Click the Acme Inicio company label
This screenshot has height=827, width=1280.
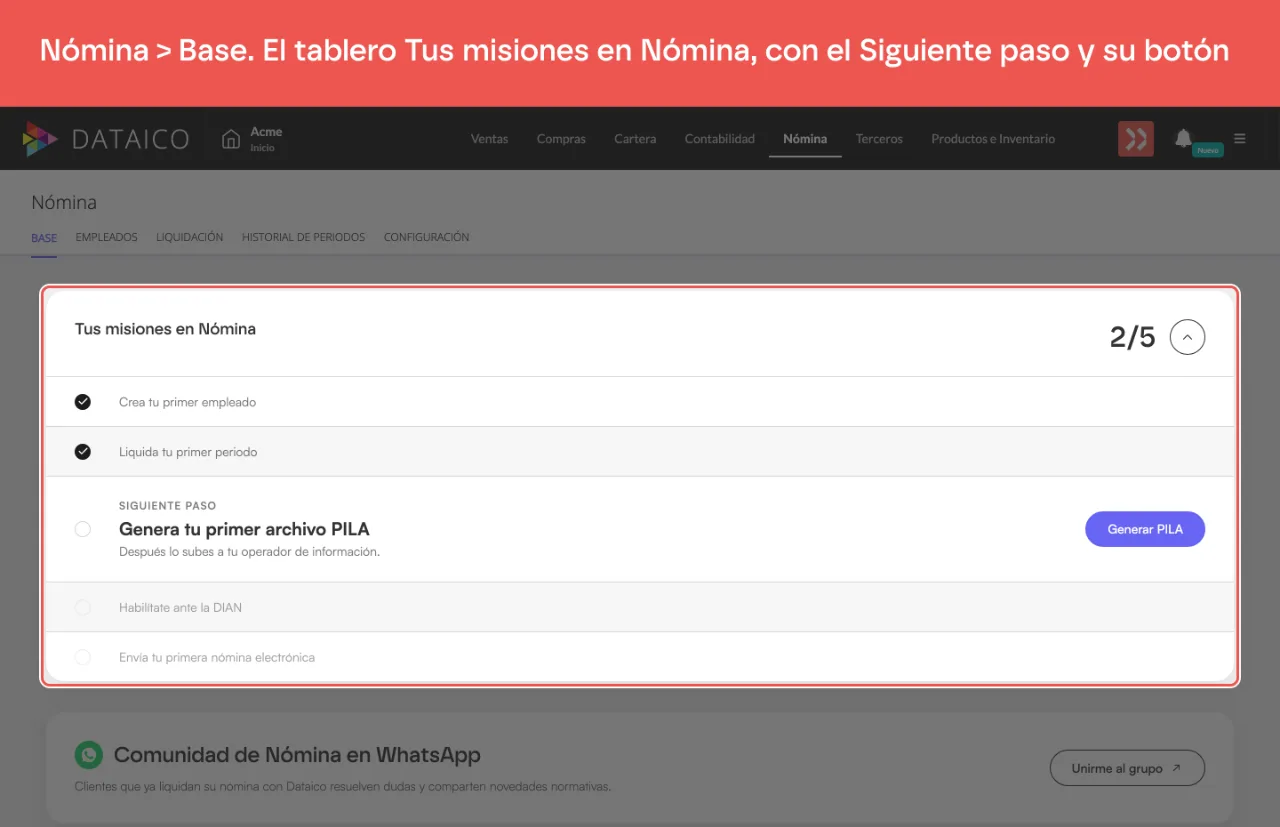(266, 139)
